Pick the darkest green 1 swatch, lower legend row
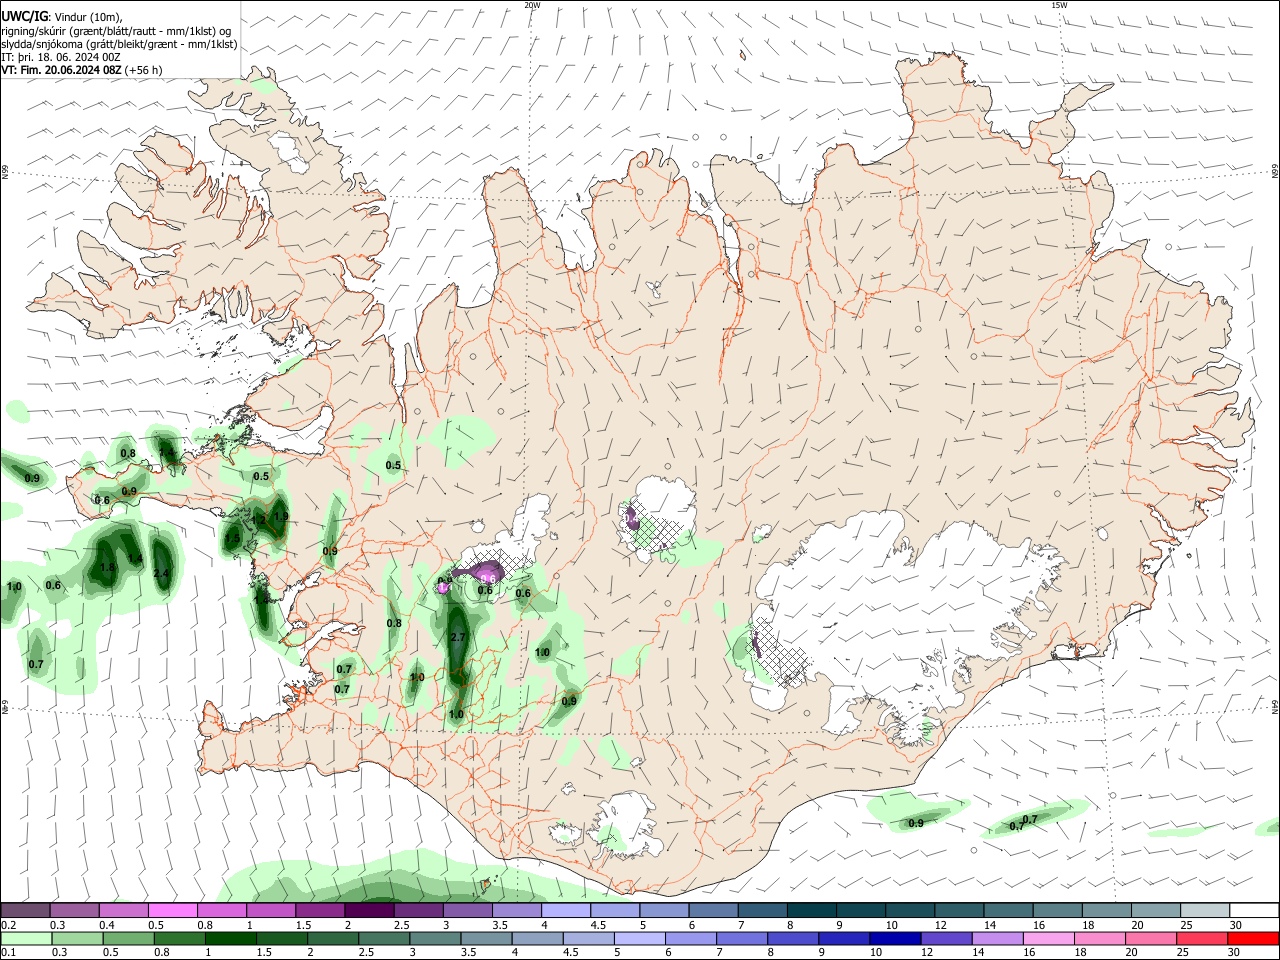Viewport: 1280px width, 960px height. (231, 938)
